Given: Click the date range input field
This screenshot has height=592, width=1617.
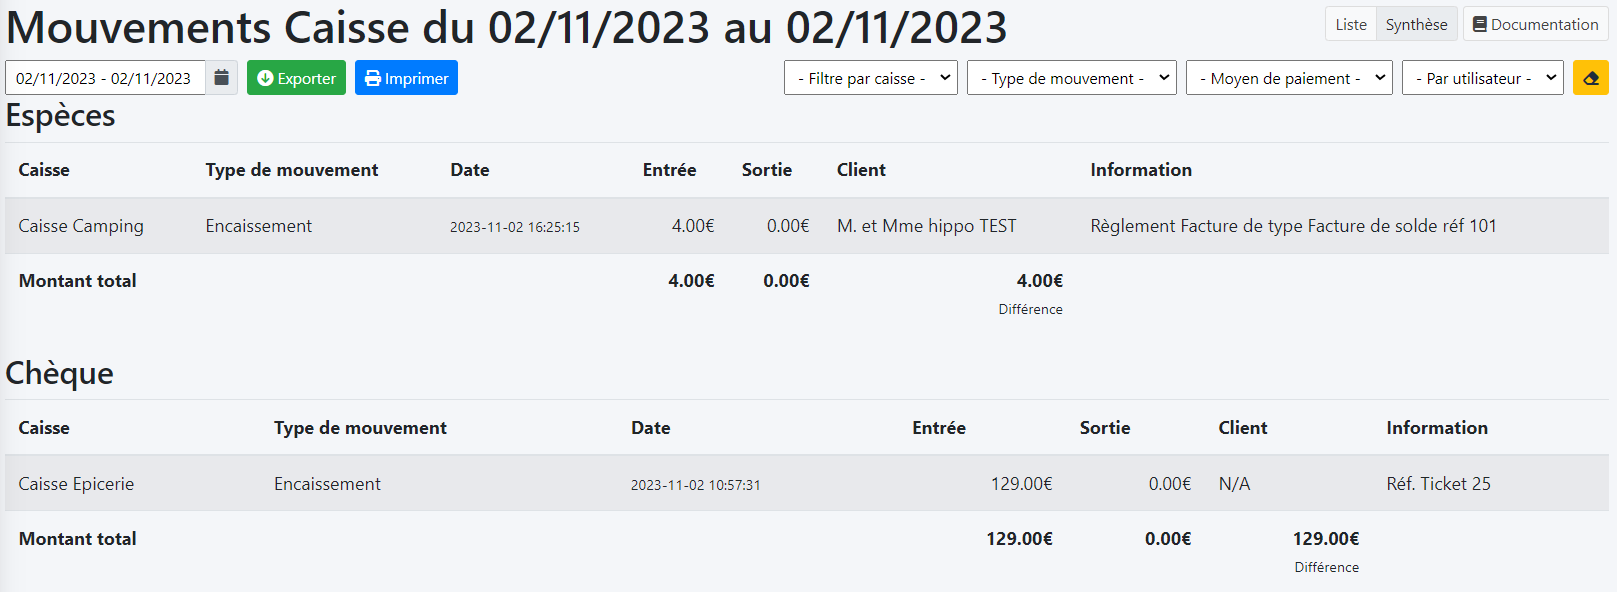Looking at the screenshot, I should (105, 78).
